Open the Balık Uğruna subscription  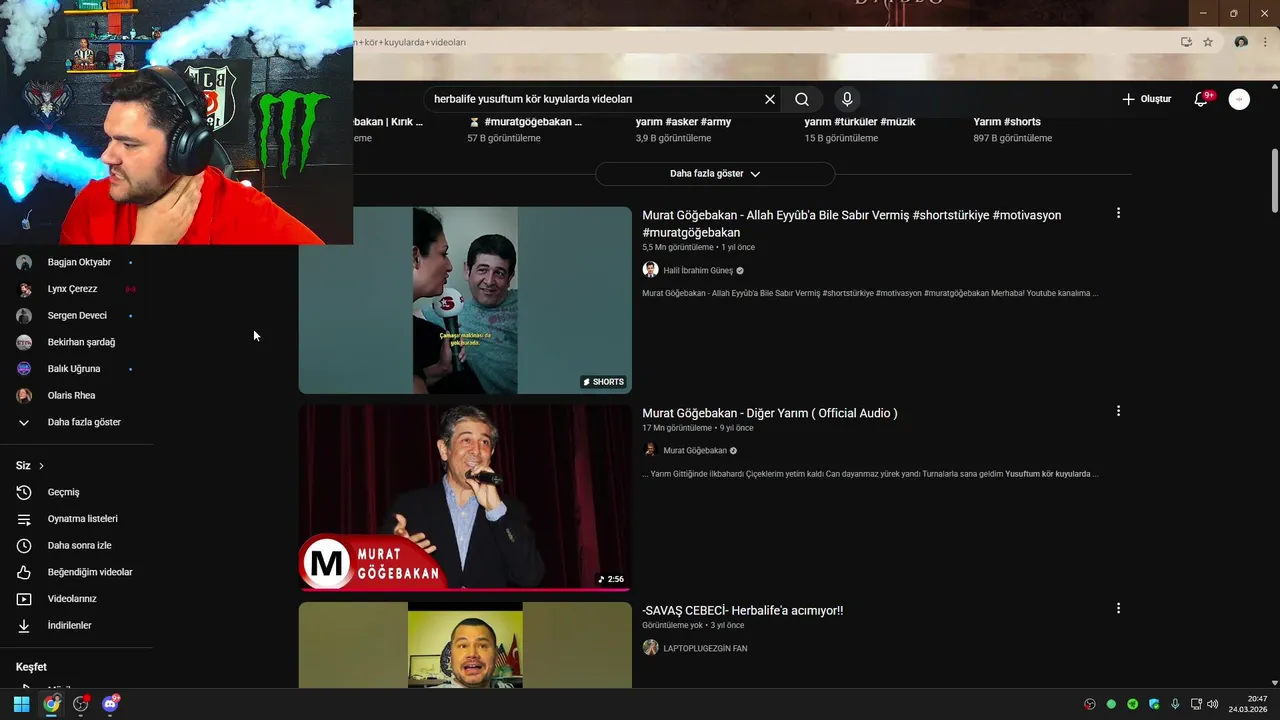[76, 369]
